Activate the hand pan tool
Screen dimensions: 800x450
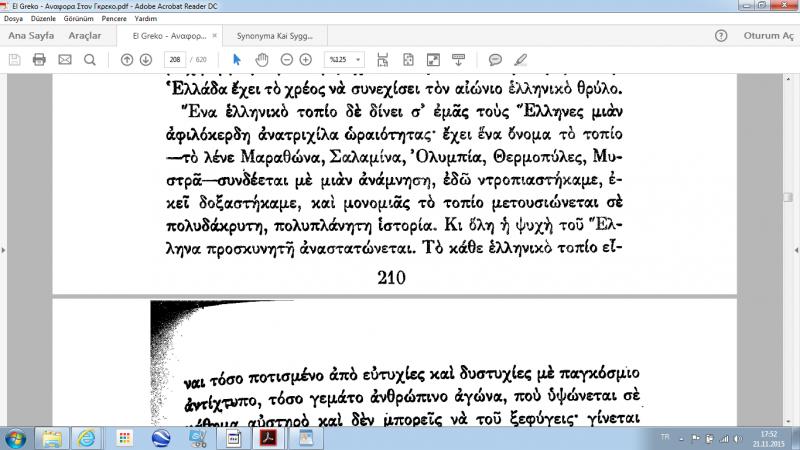click(x=262, y=60)
